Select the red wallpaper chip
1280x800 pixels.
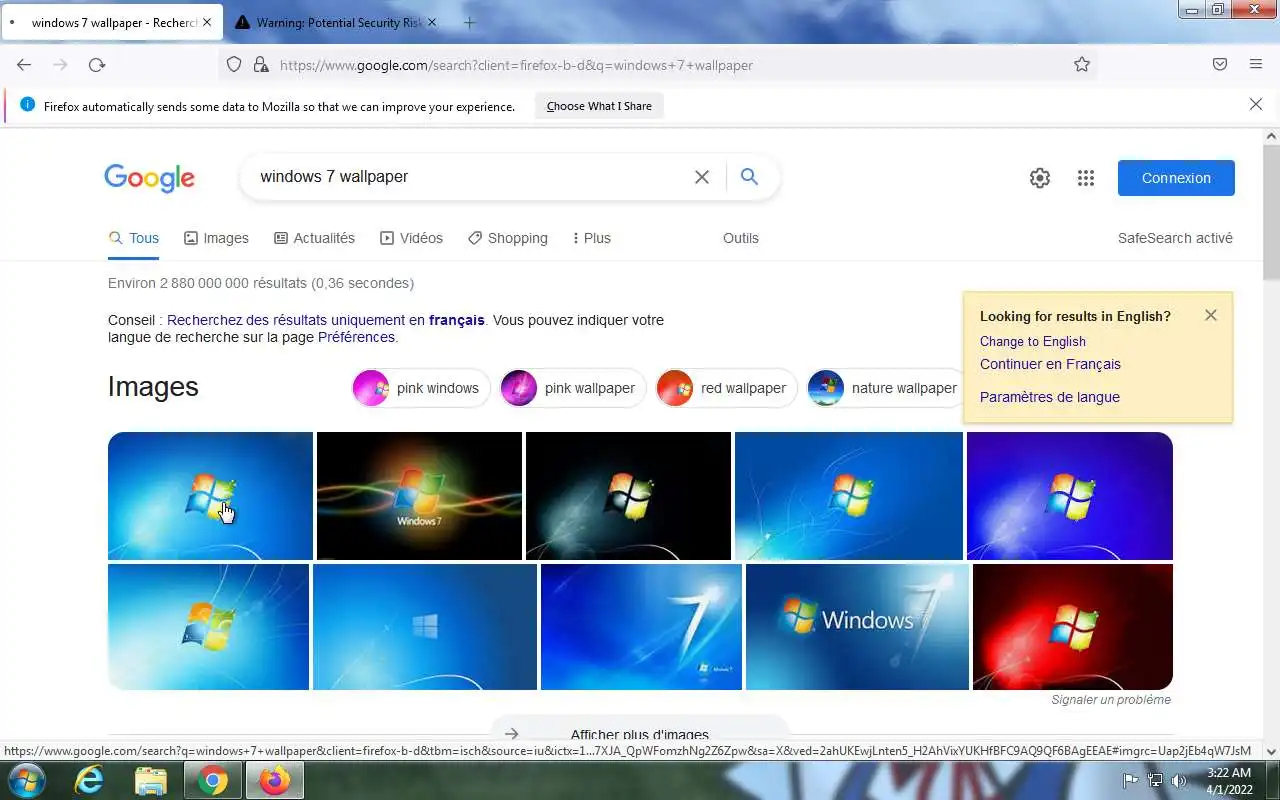(726, 388)
